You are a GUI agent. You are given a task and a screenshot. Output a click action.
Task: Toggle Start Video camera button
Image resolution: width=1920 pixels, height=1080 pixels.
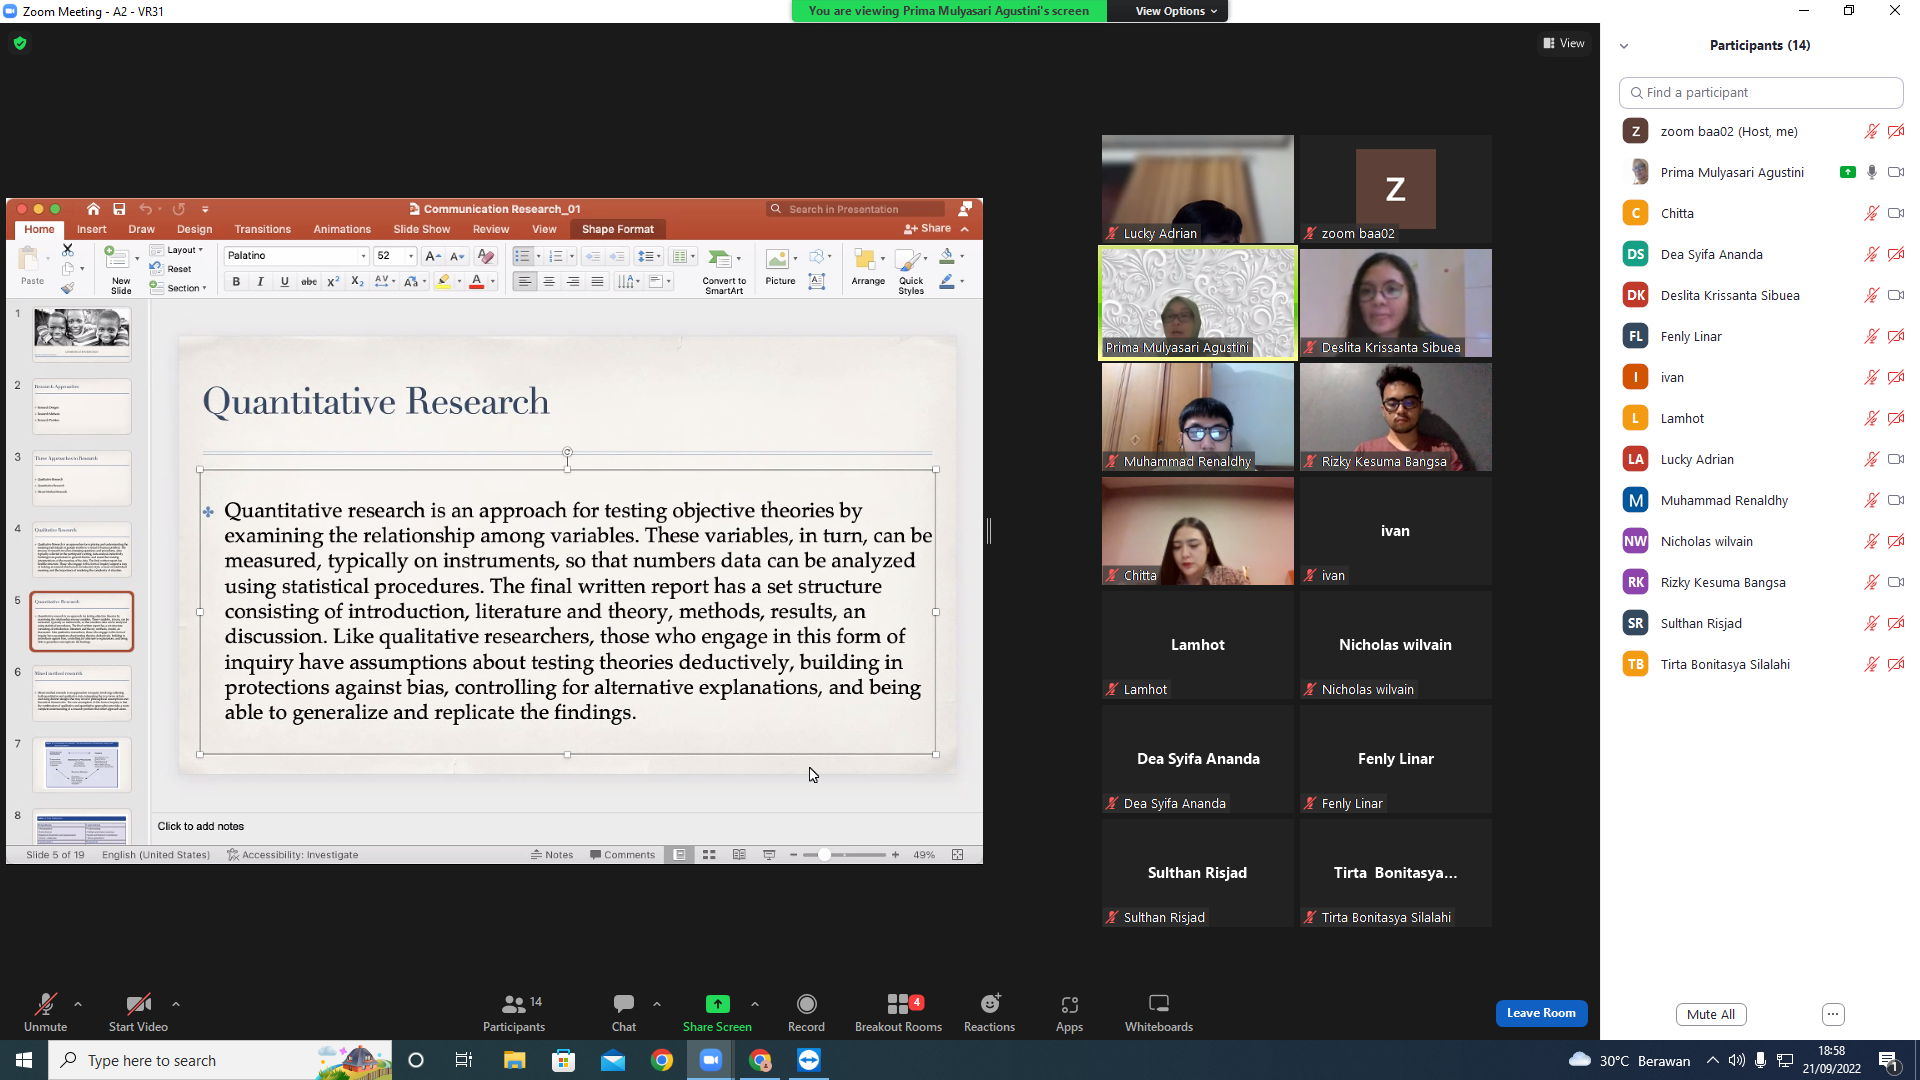coord(138,1012)
